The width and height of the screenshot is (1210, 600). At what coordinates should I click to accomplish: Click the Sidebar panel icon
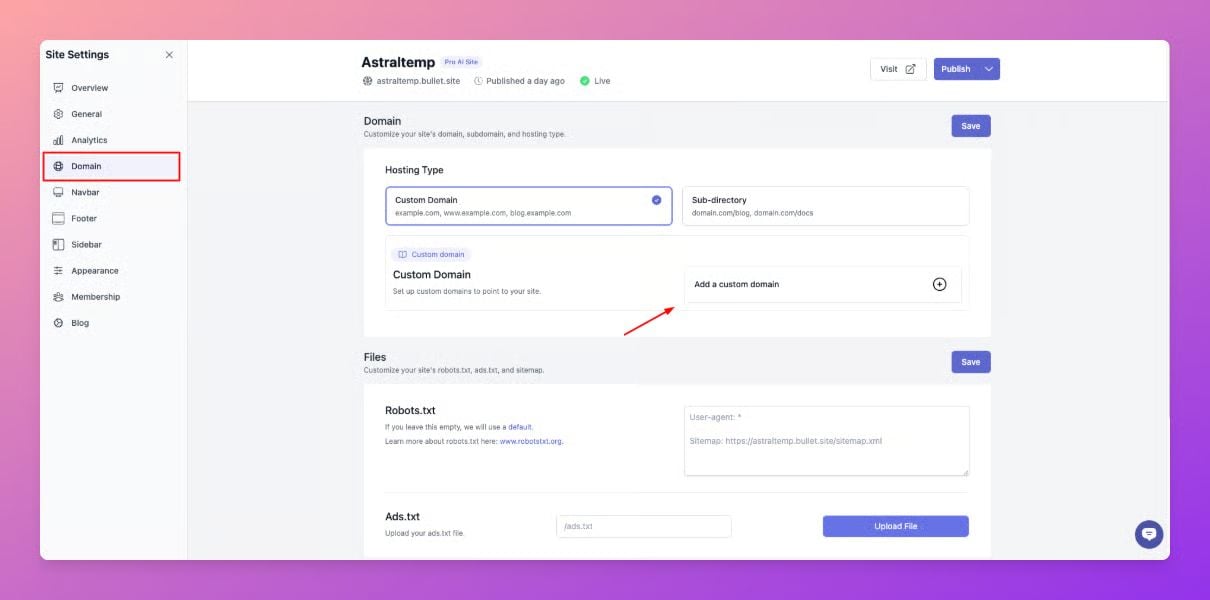pos(58,244)
